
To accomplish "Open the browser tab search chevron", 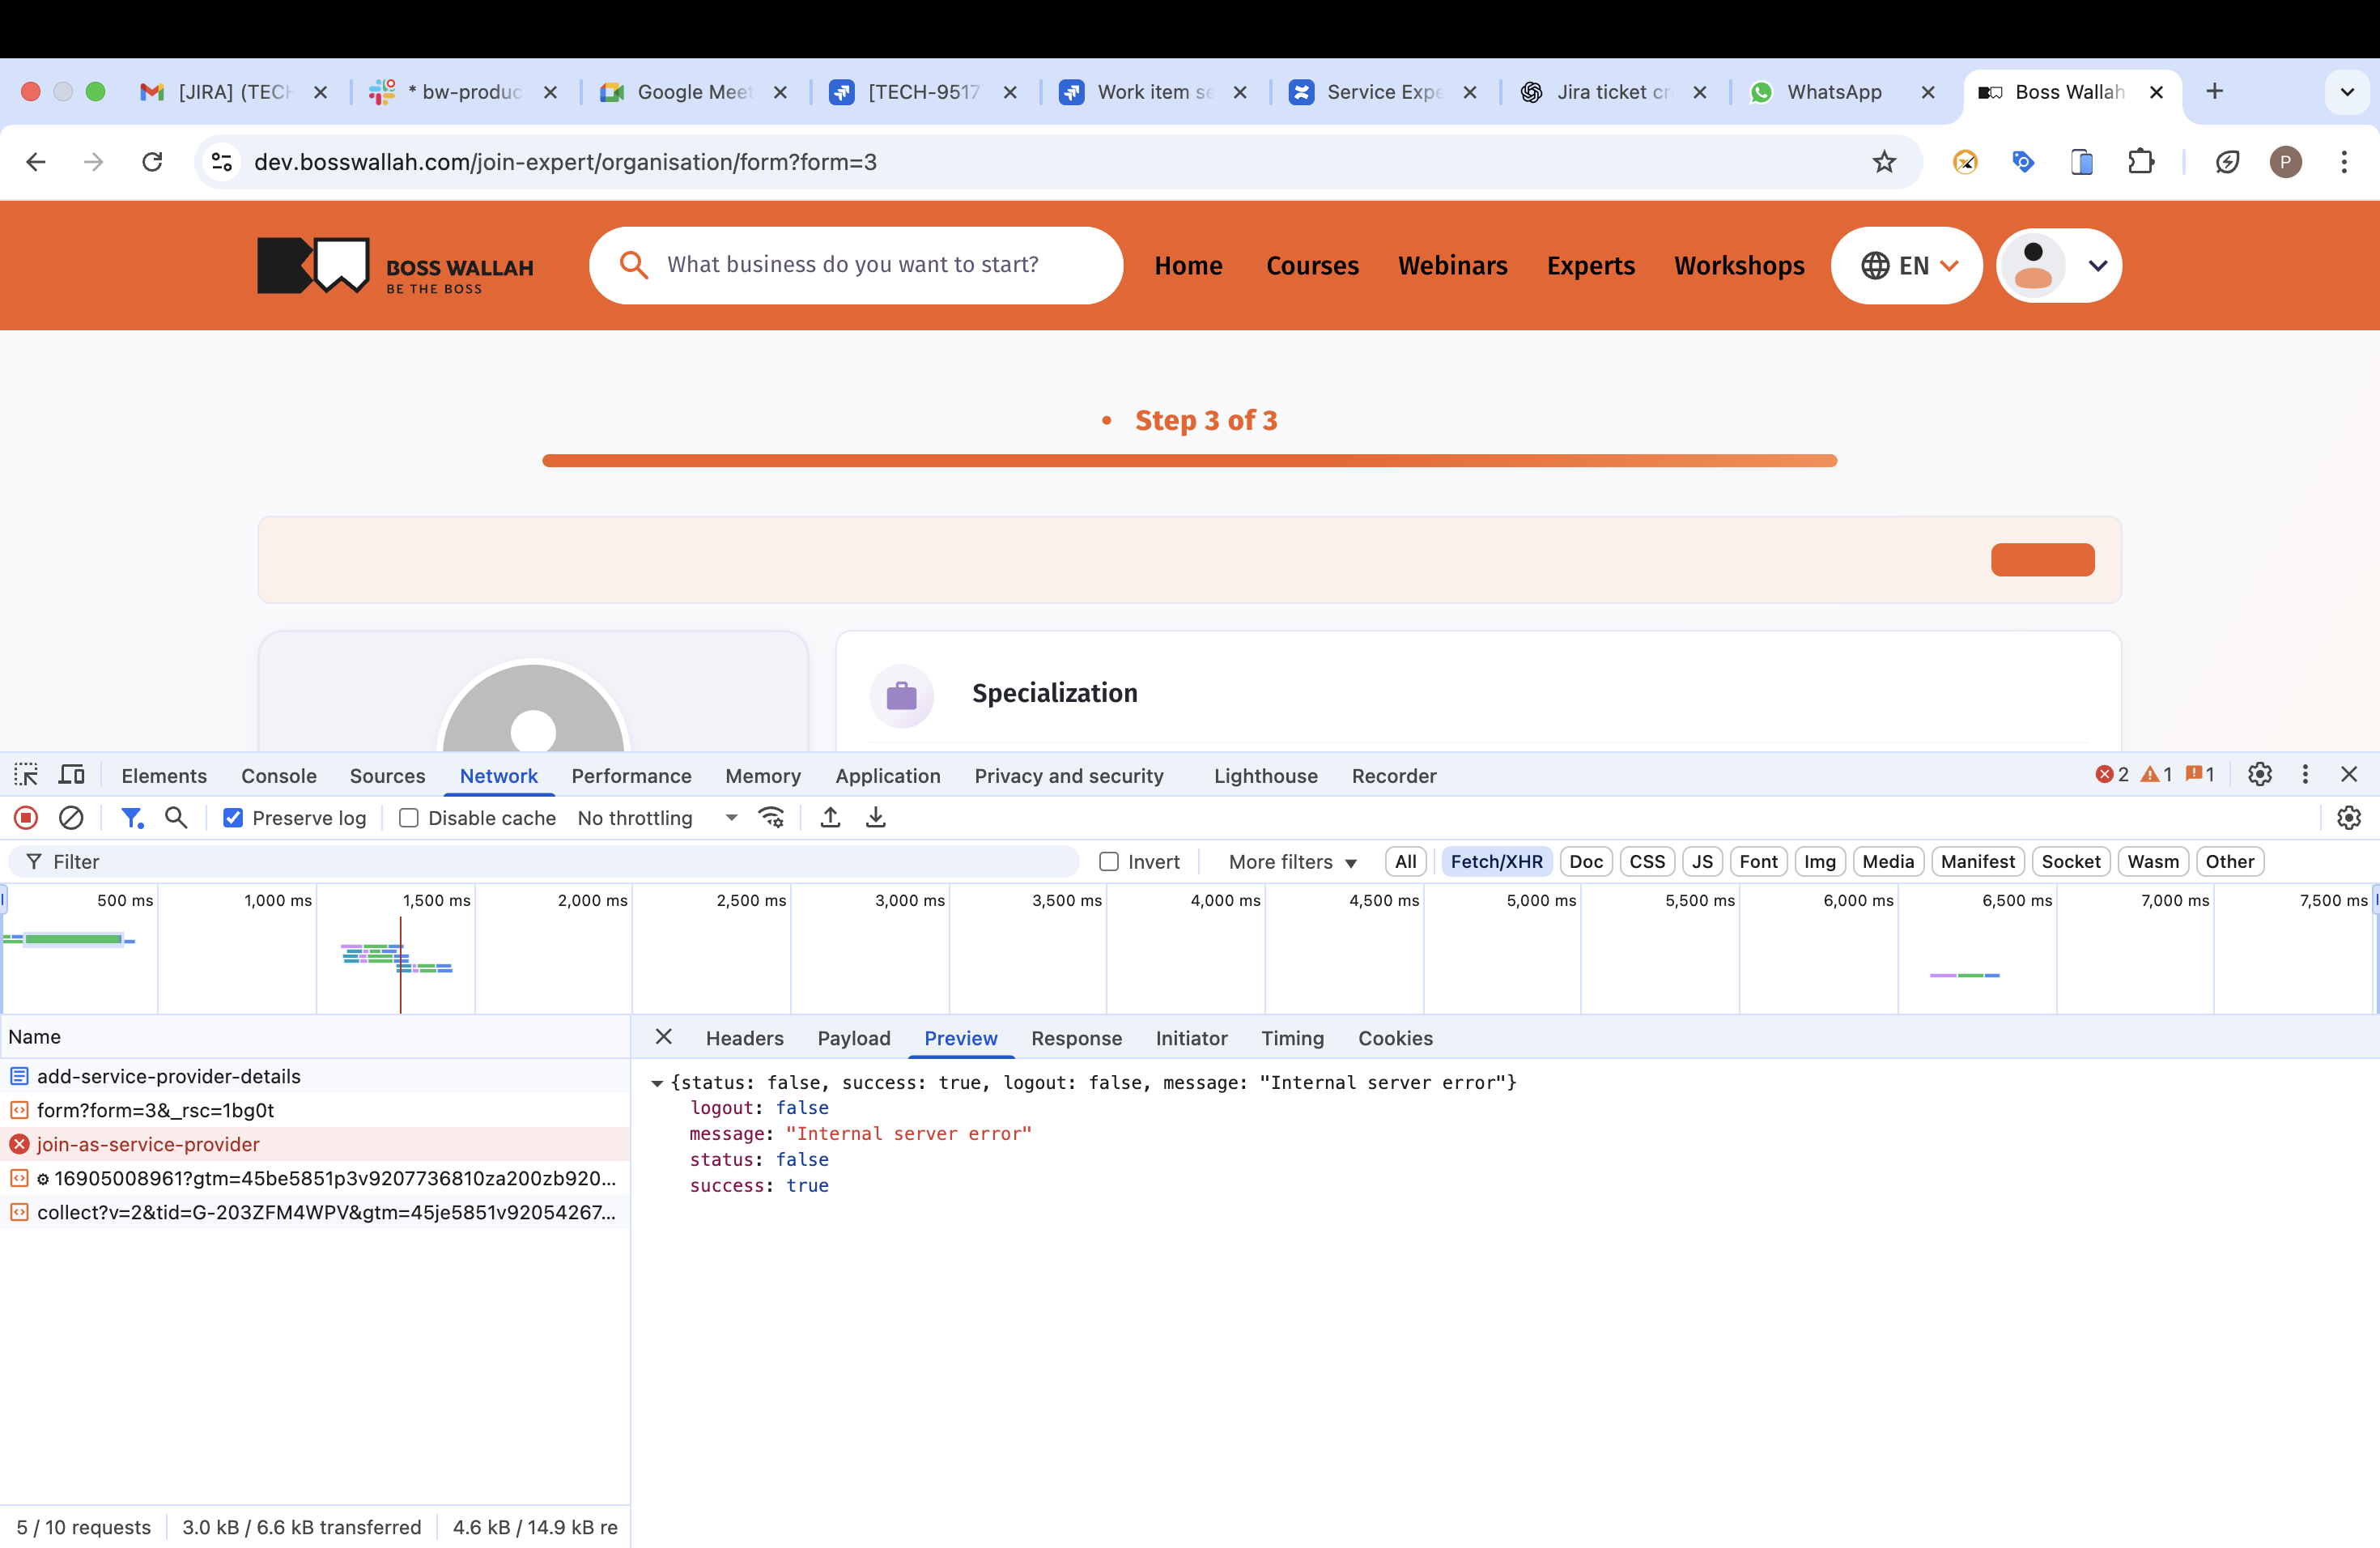I will coord(2347,92).
